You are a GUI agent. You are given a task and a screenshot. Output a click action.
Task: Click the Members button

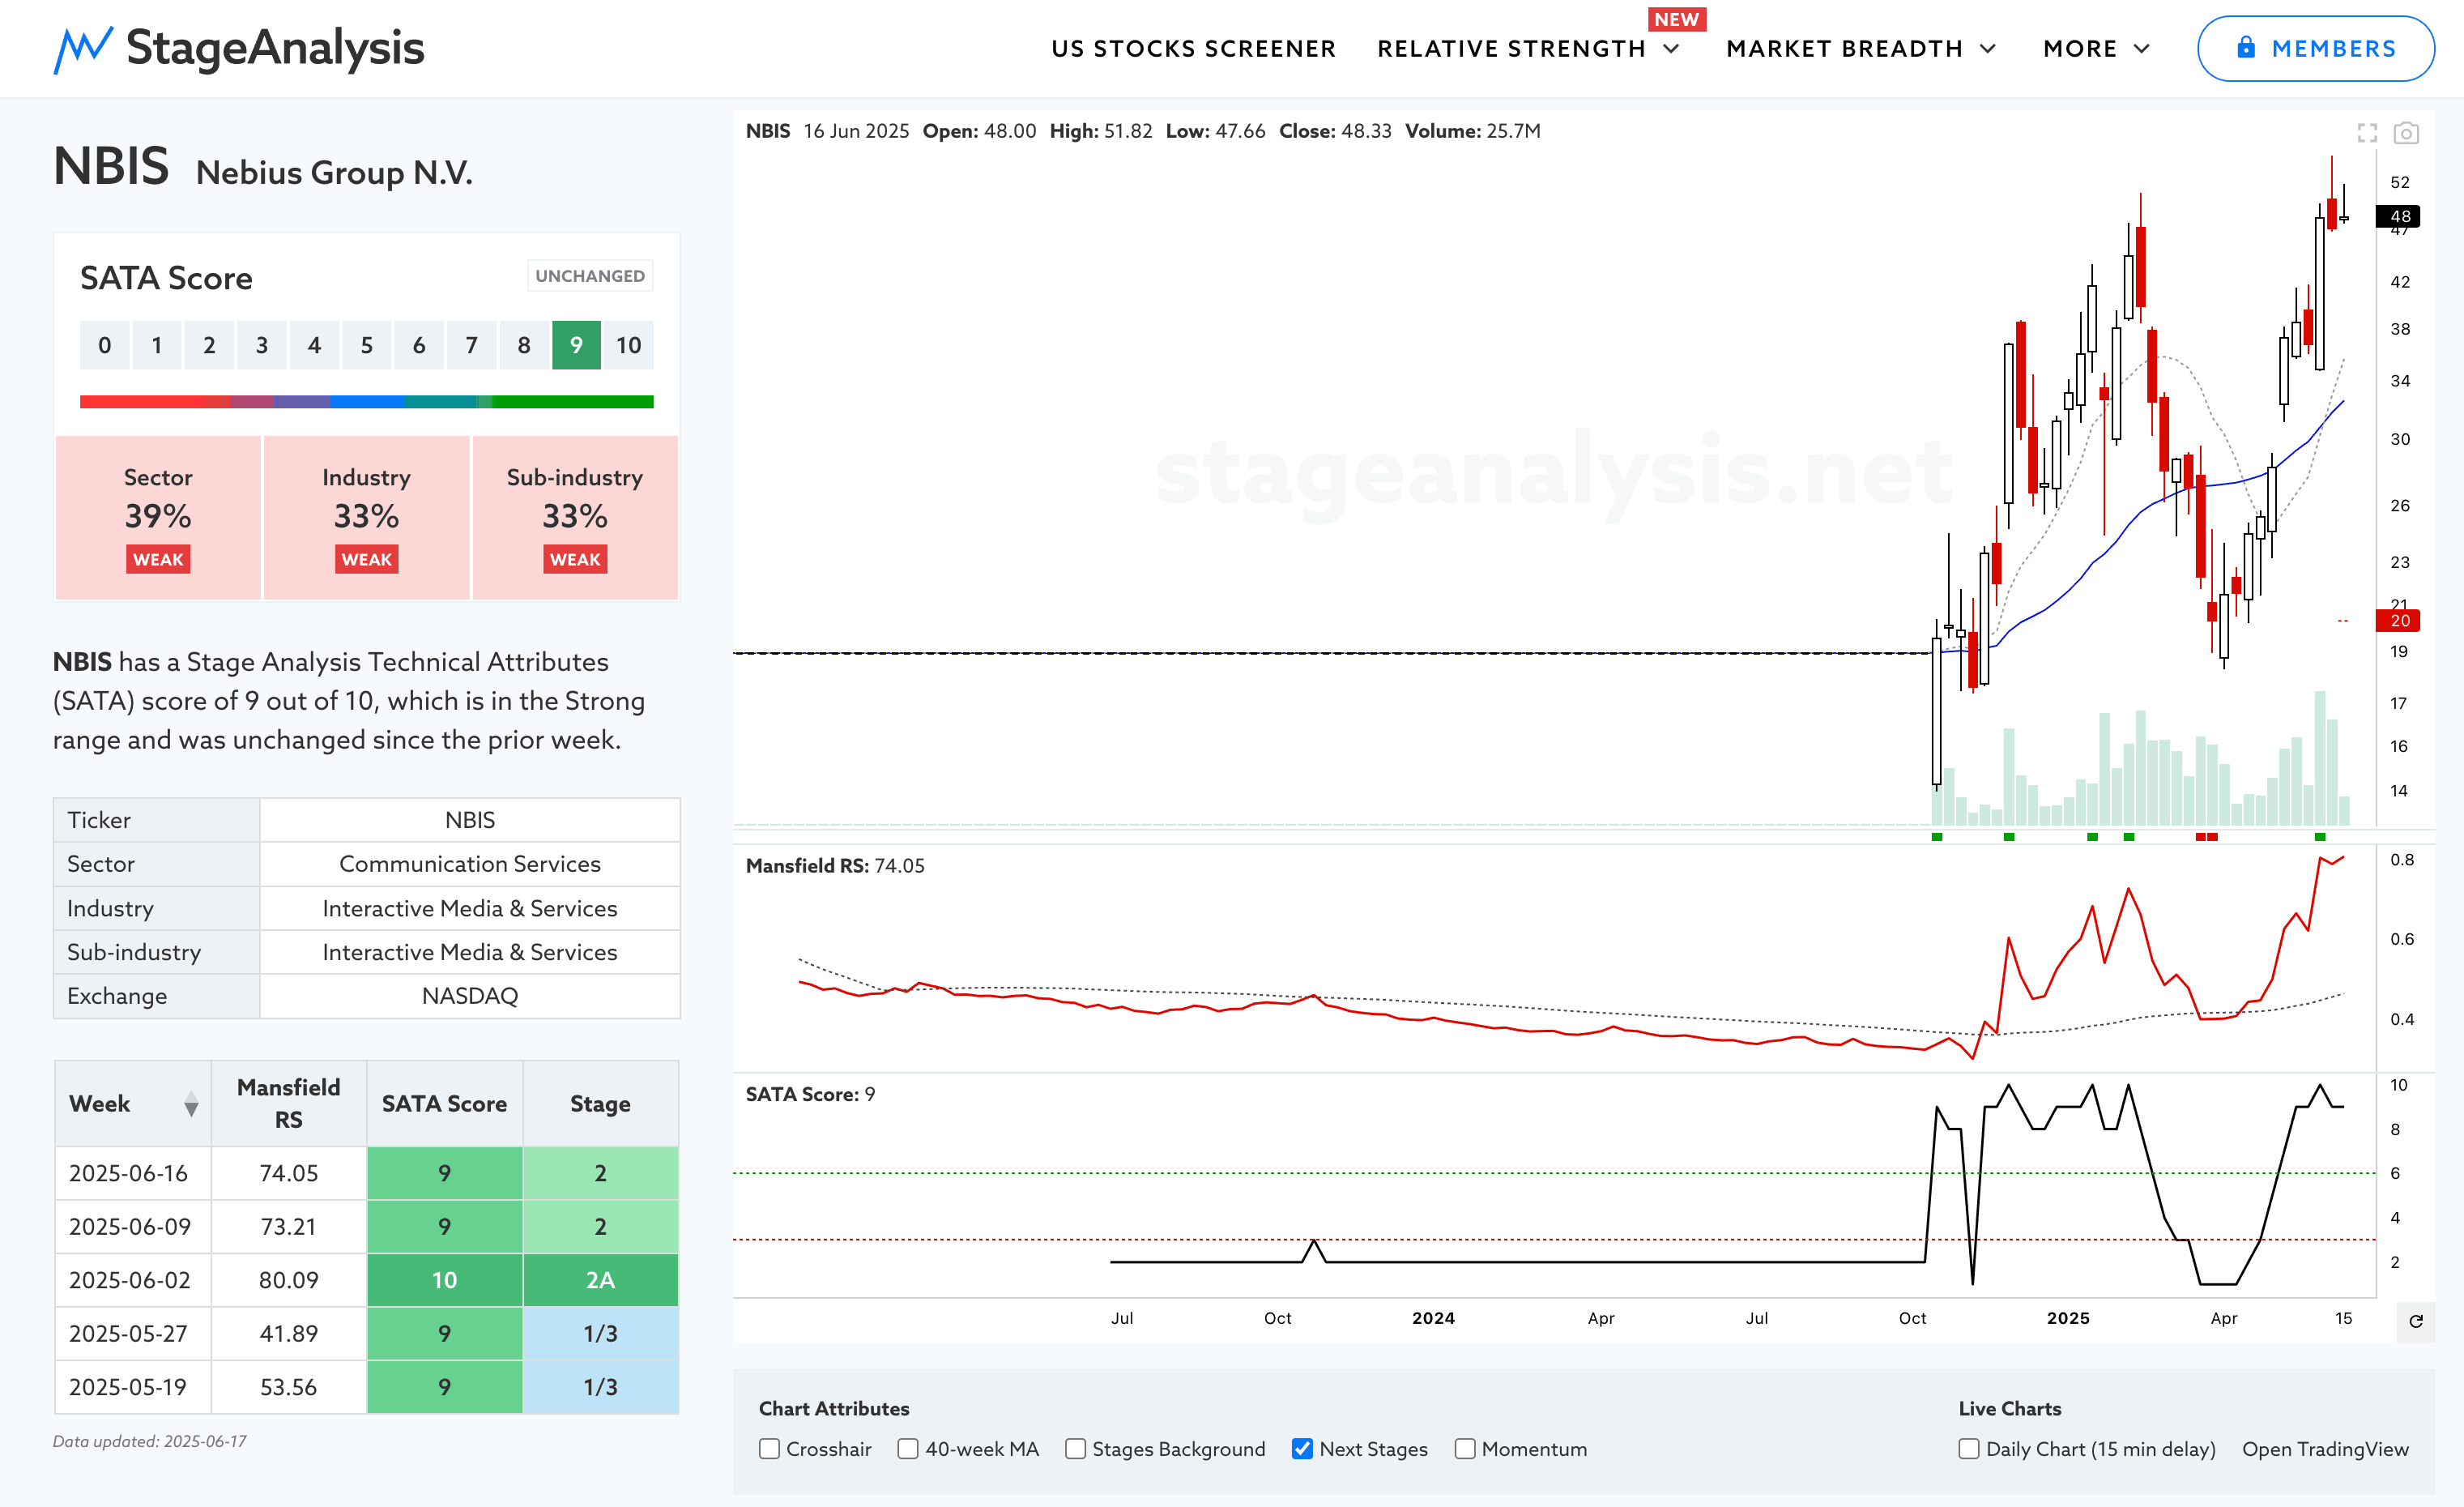pos(2315,49)
